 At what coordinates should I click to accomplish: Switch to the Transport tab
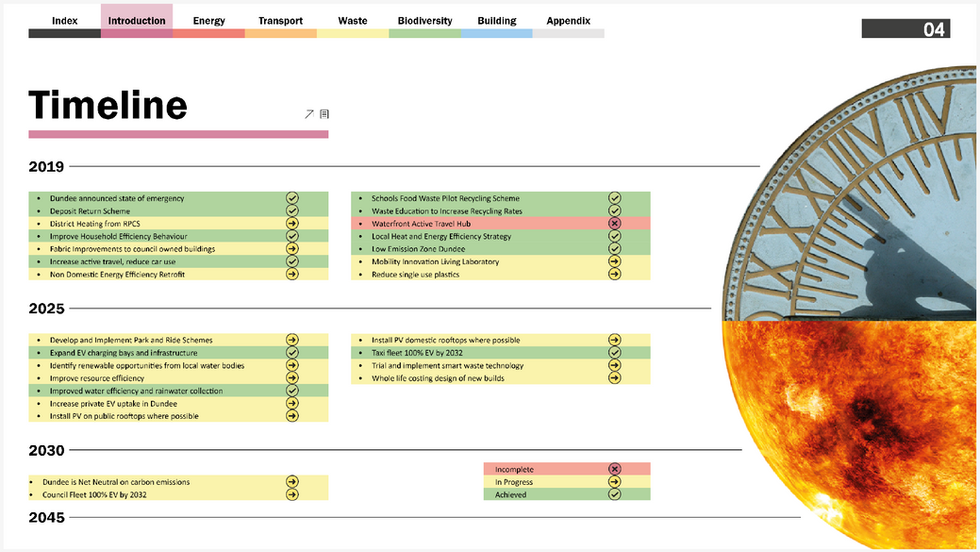click(281, 21)
